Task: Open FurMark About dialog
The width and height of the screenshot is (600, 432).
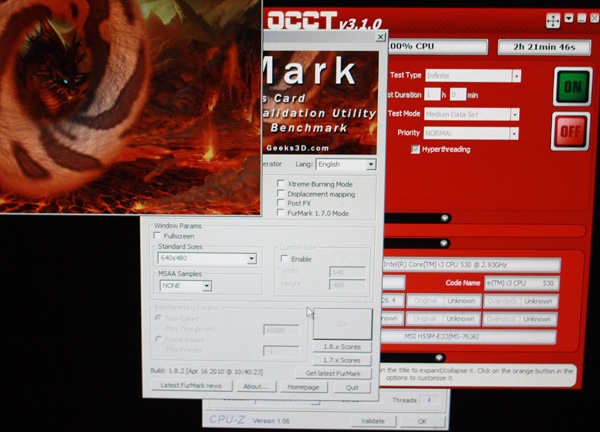Action: pos(256,386)
